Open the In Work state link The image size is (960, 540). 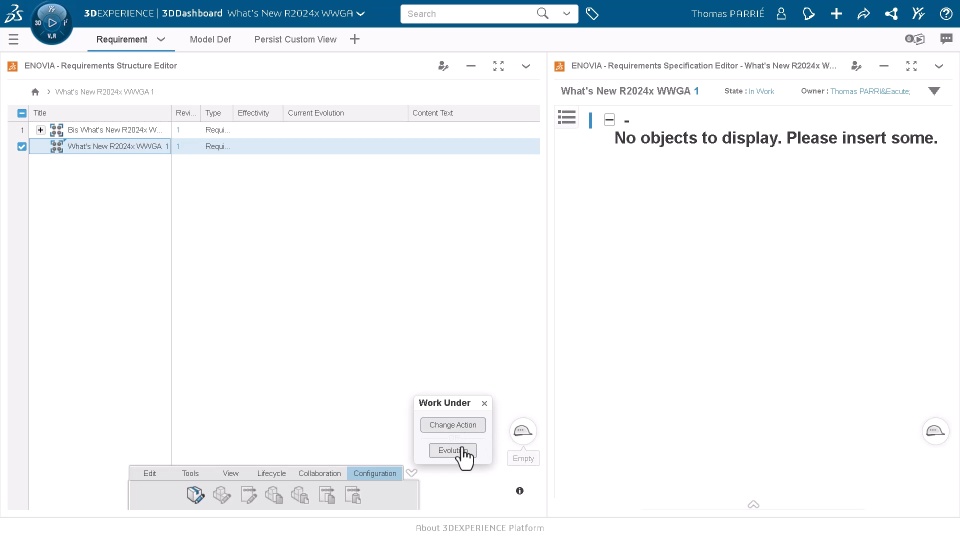pyautogui.click(x=761, y=91)
